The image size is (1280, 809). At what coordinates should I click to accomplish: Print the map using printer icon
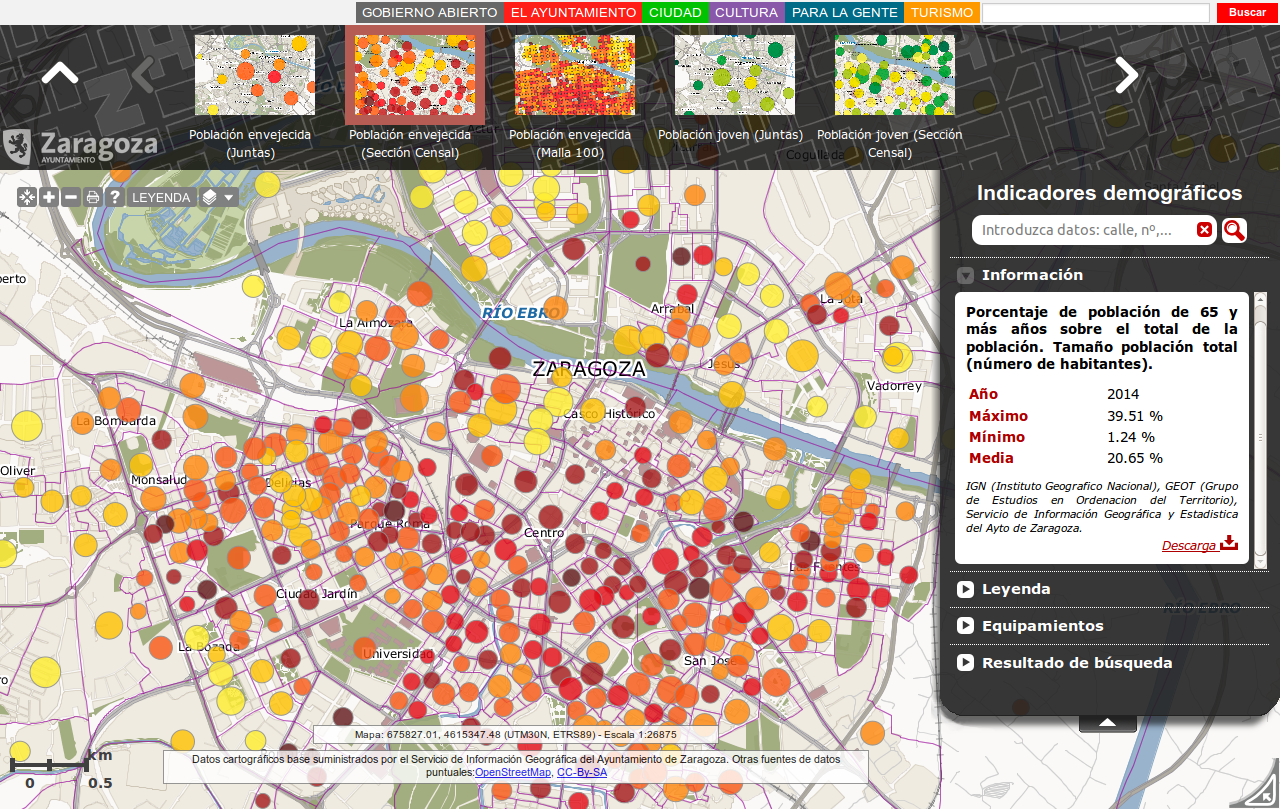click(x=93, y=197)
